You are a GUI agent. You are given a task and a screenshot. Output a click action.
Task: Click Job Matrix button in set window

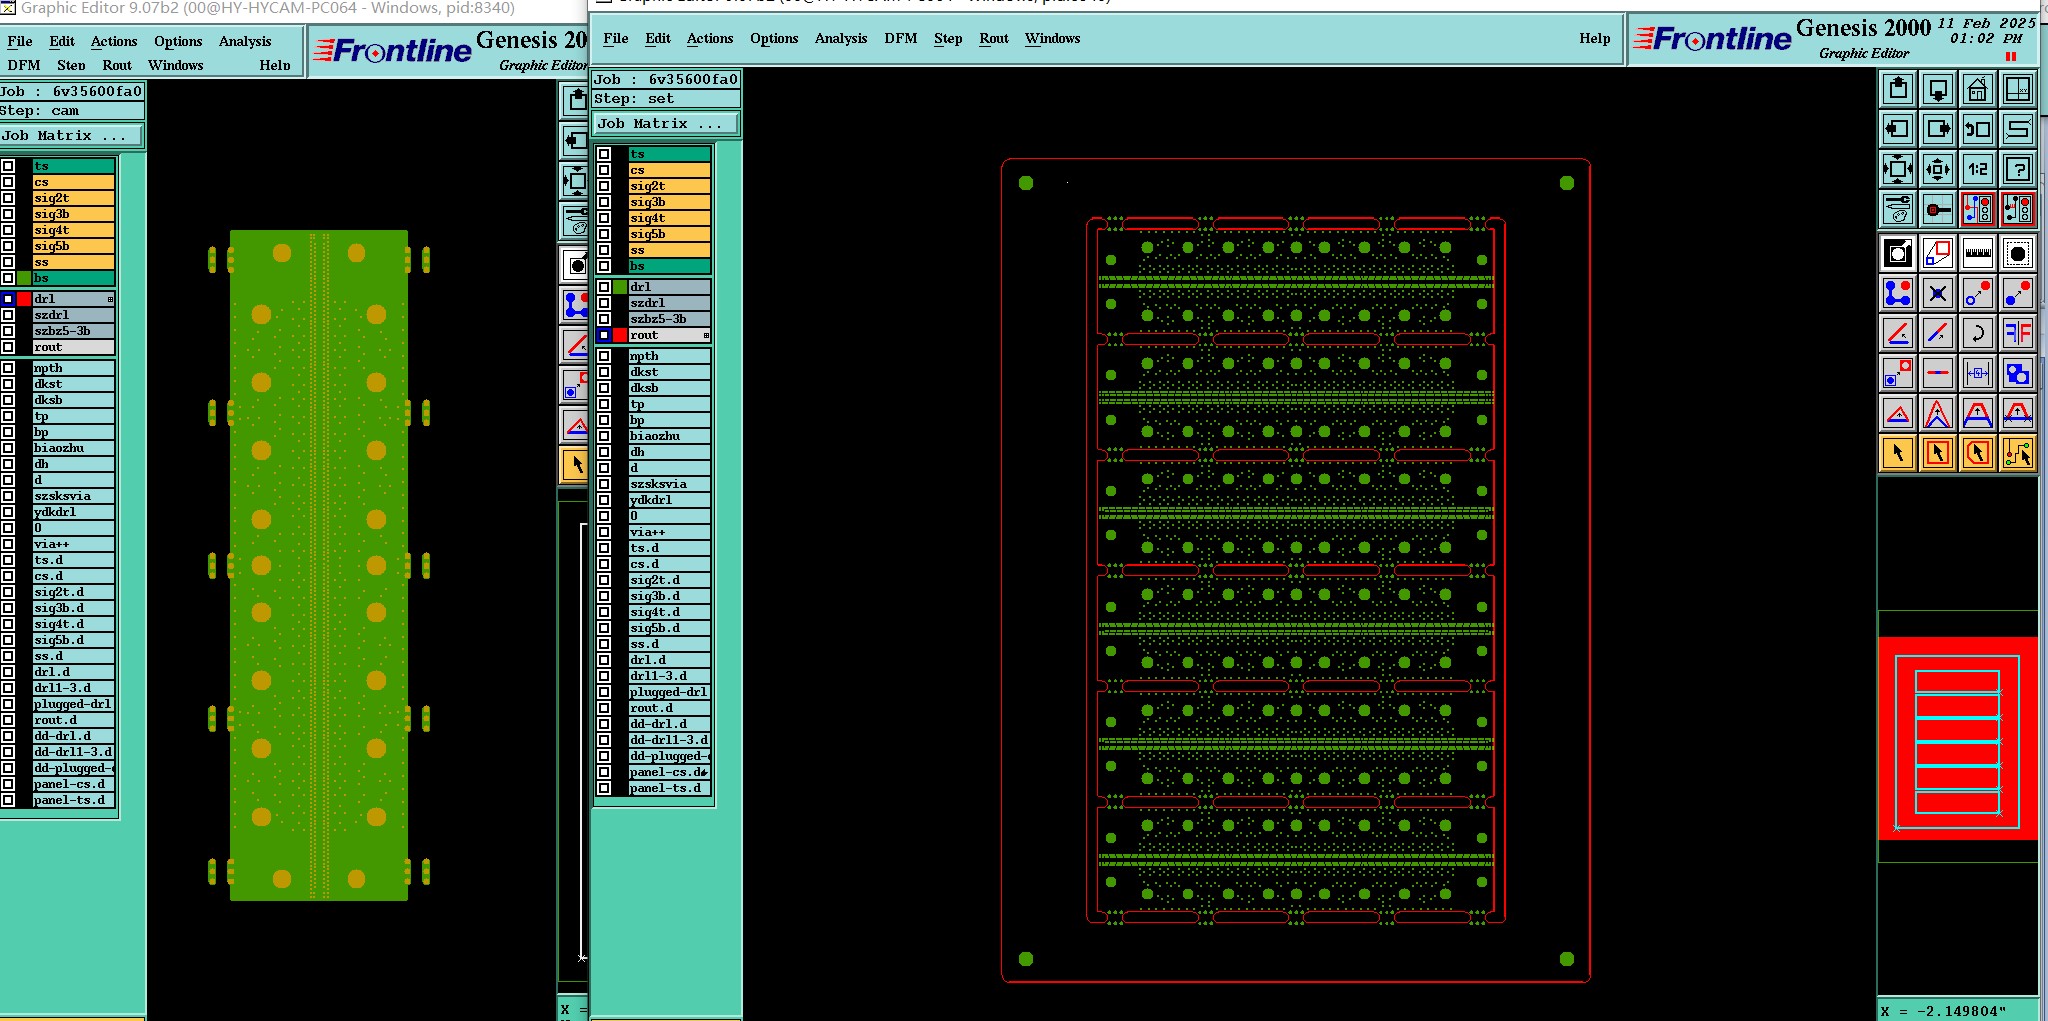[x=666, y=124]
